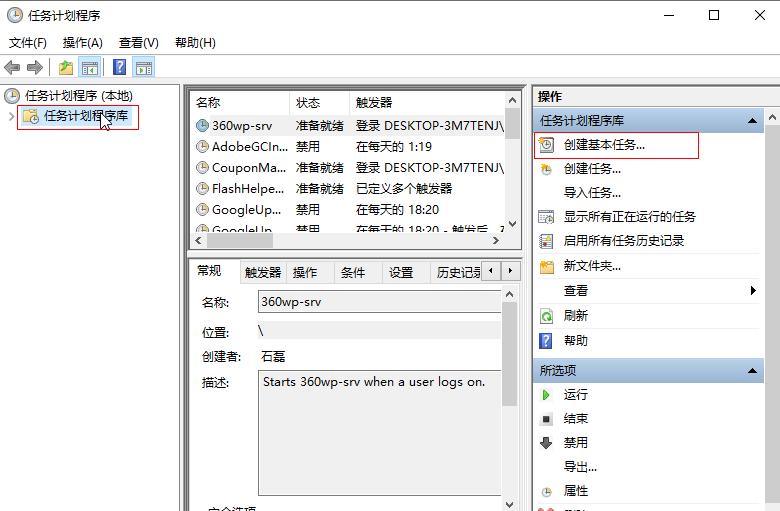Click the 任务计划程序库 folder icon in tree
The height and width of the screenshot is (511, 780).
pos(31,116)
